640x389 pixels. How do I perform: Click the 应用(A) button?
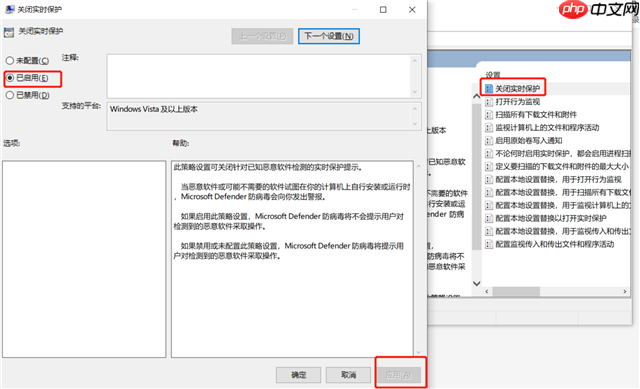[x=398, y=375]
